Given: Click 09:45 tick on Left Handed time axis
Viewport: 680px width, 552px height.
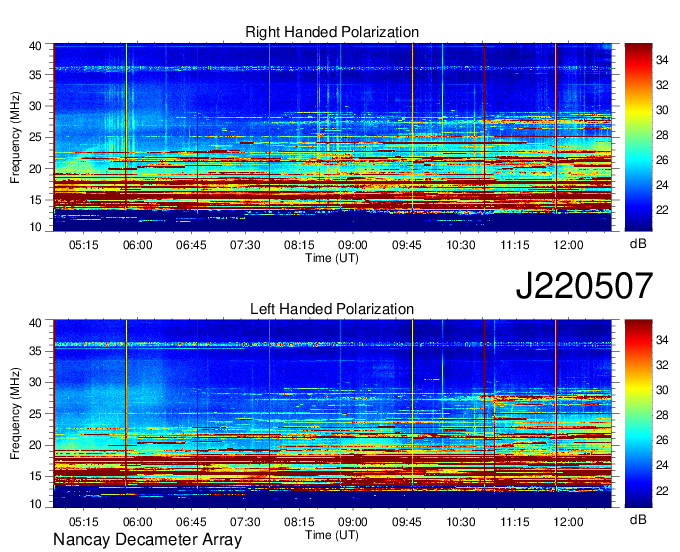Looking at the screenshot, I should click(x=407, y=522).
